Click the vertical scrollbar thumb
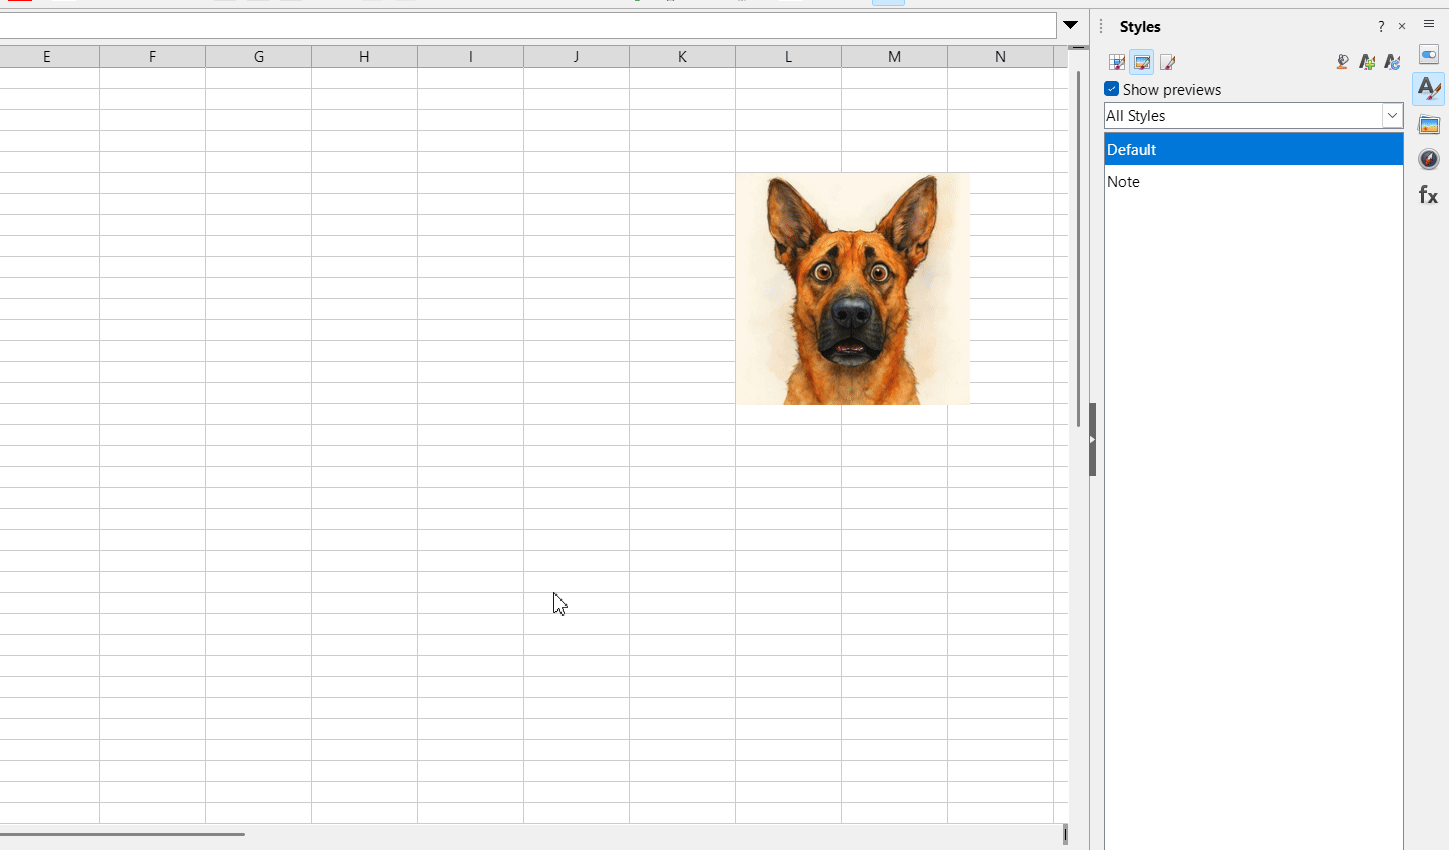The height and width of the screenshot is (850, 1449). 1078,249
